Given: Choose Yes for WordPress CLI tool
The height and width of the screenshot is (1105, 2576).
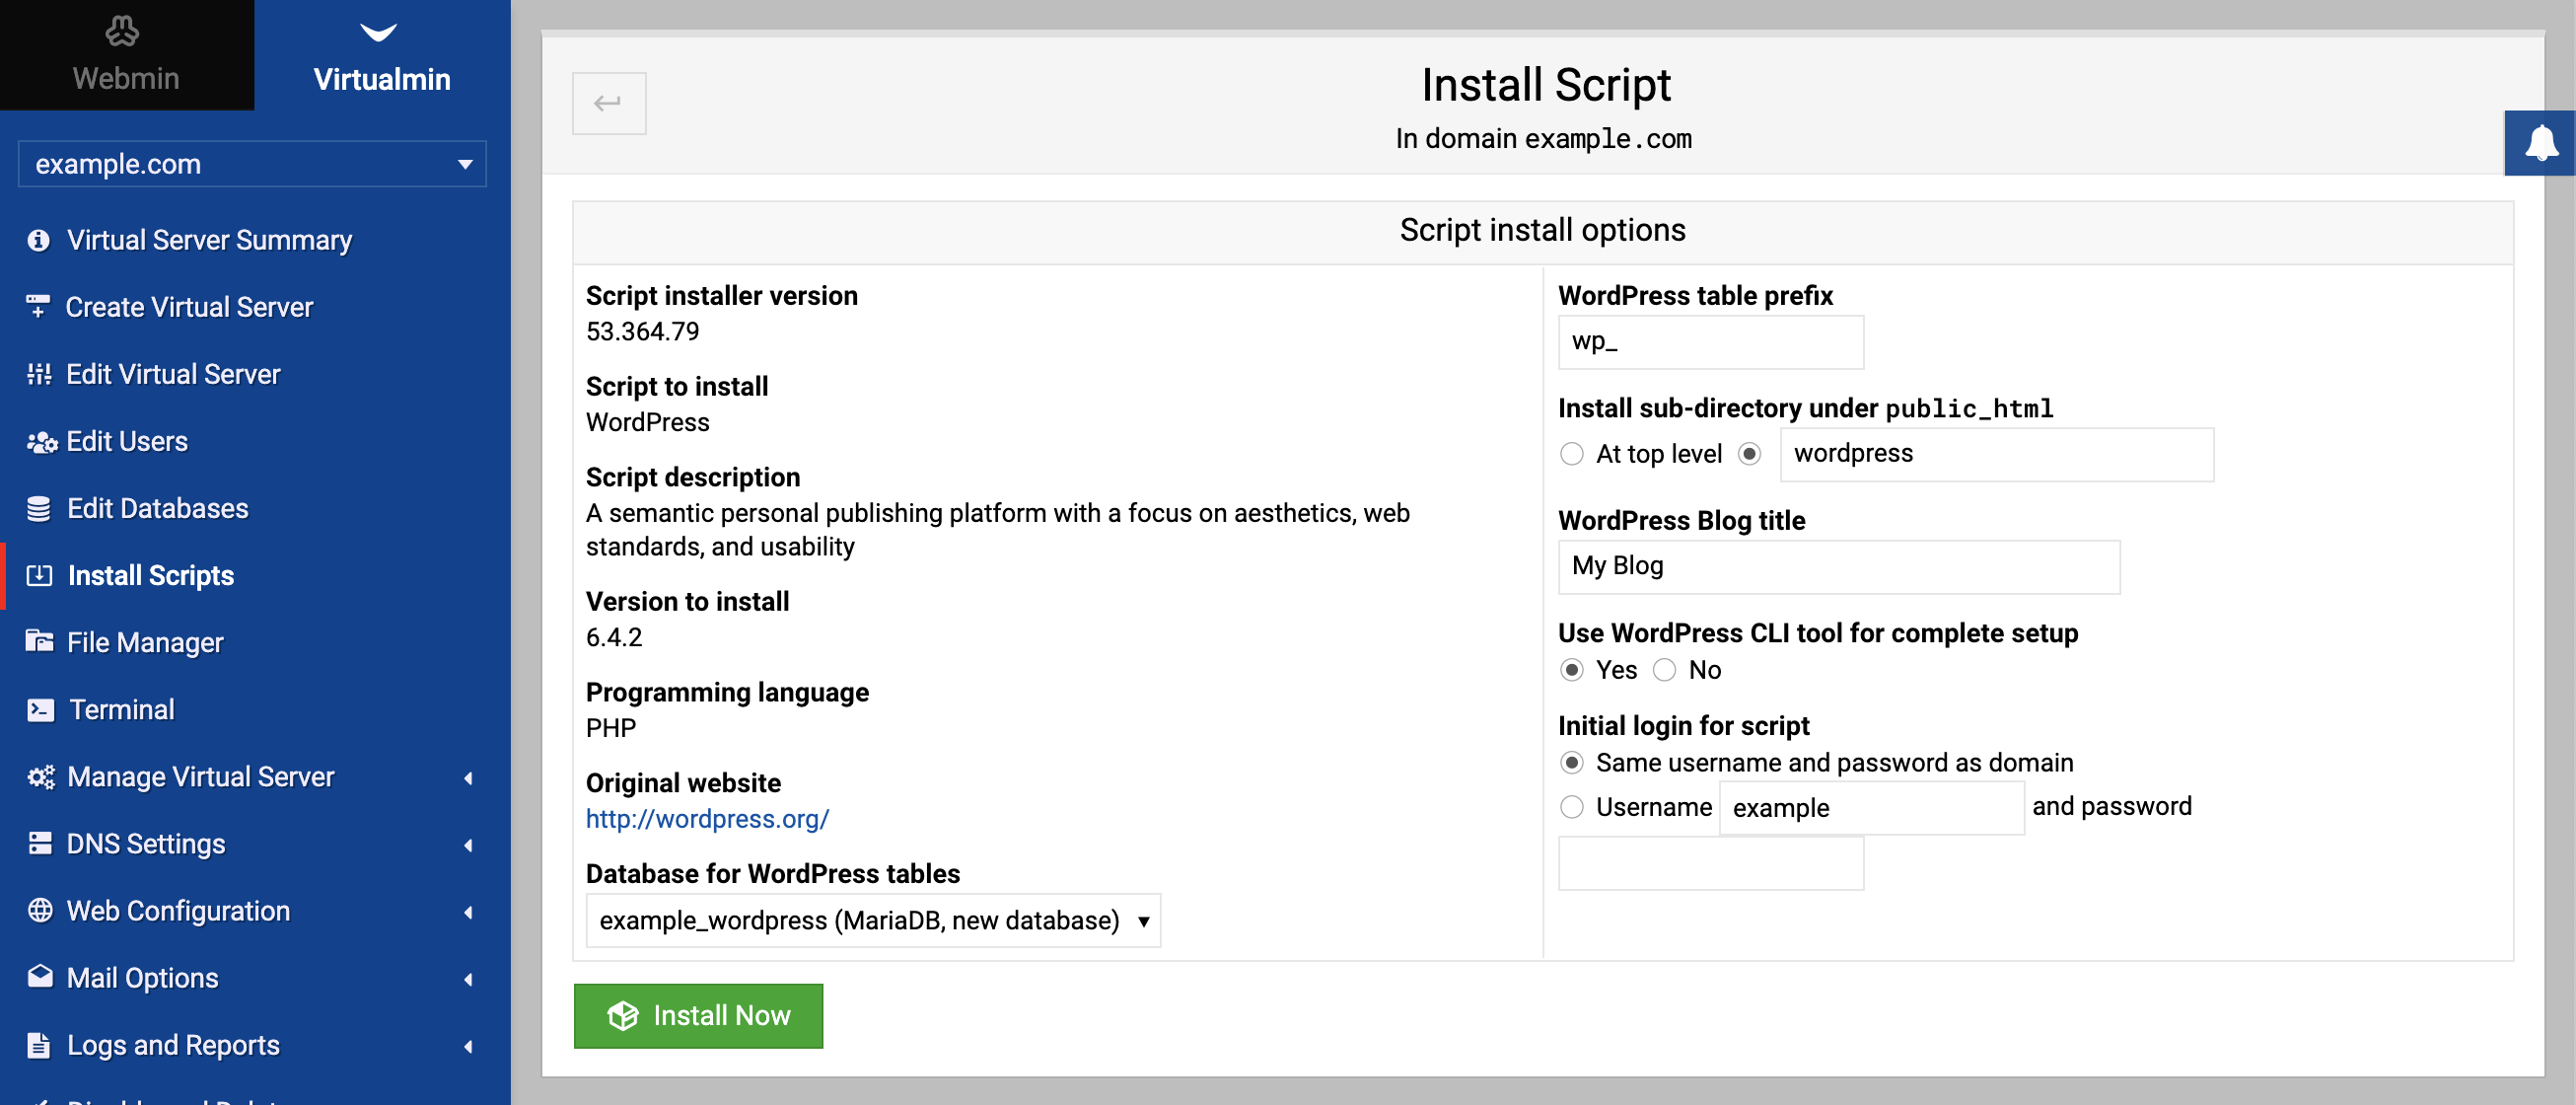Looking at the screenshot, I should point(1572,670).
